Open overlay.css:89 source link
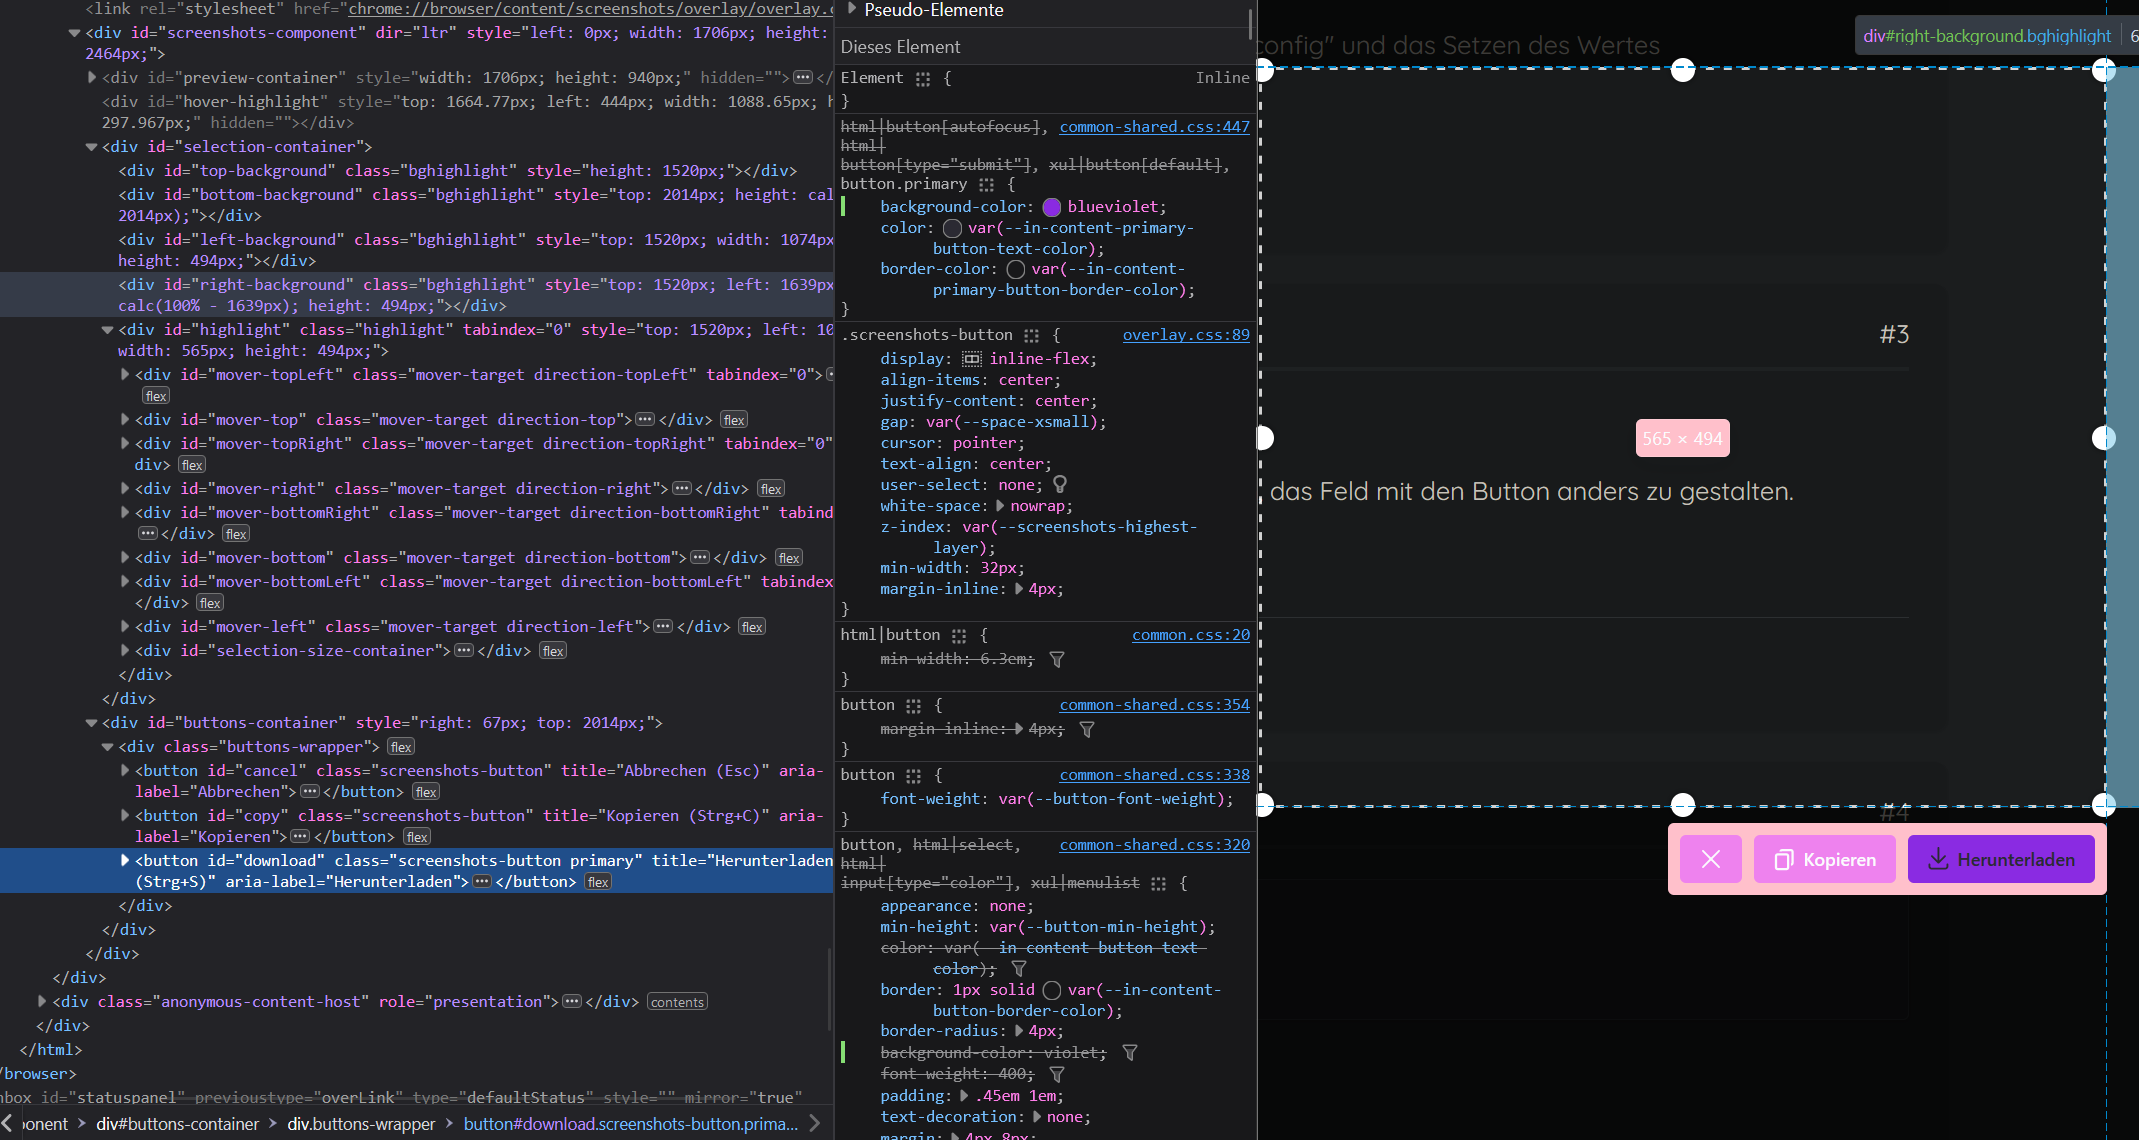 point(1185,335)
